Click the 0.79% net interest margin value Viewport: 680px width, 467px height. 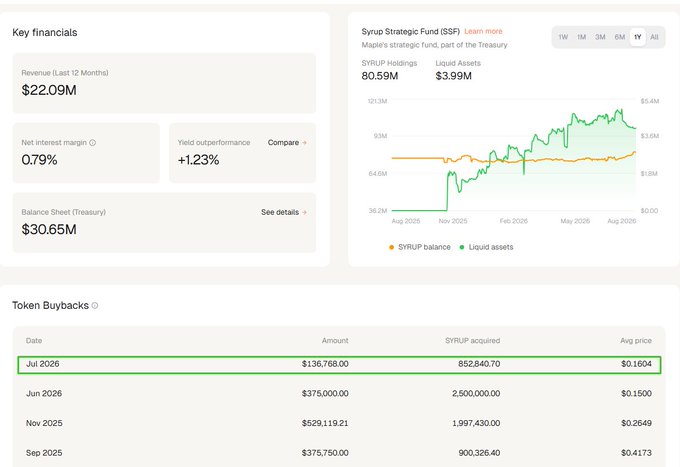[x=39, y=160]
